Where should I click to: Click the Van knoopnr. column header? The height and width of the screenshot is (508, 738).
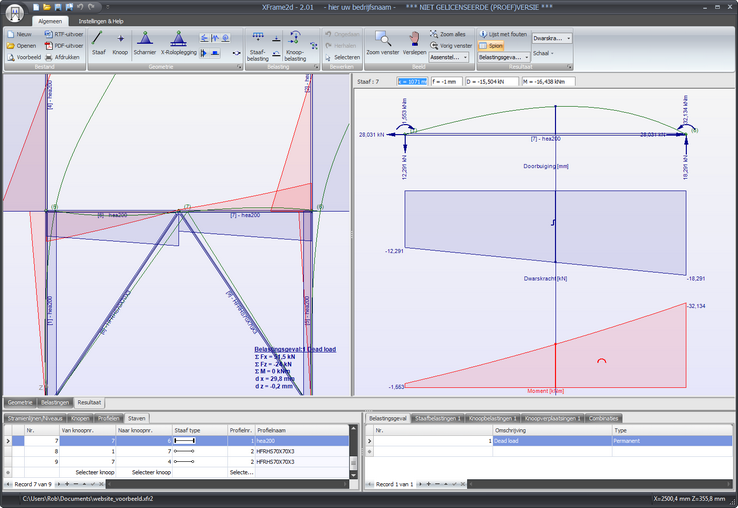[88, 430]
